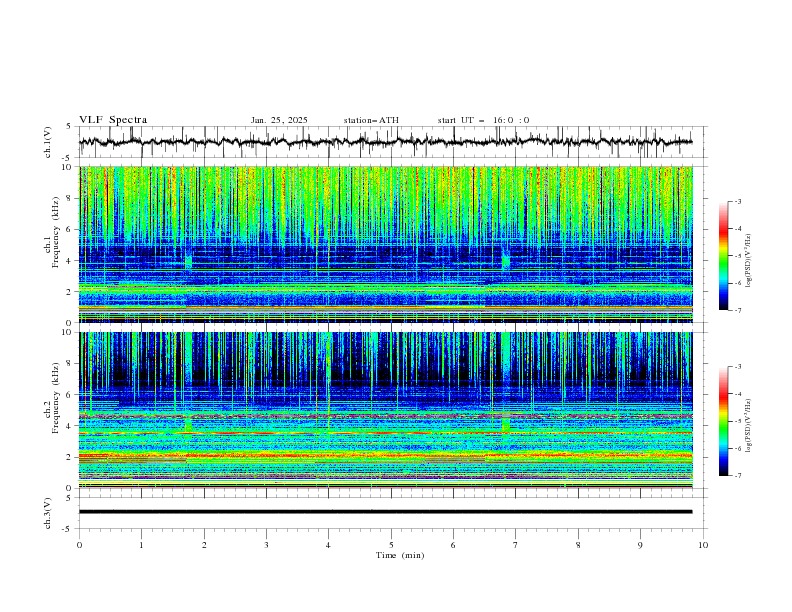The image size is (792, 612).
Task: Click the '-5' tick on the ch.3(V) axis
Action: coord(67,529)
